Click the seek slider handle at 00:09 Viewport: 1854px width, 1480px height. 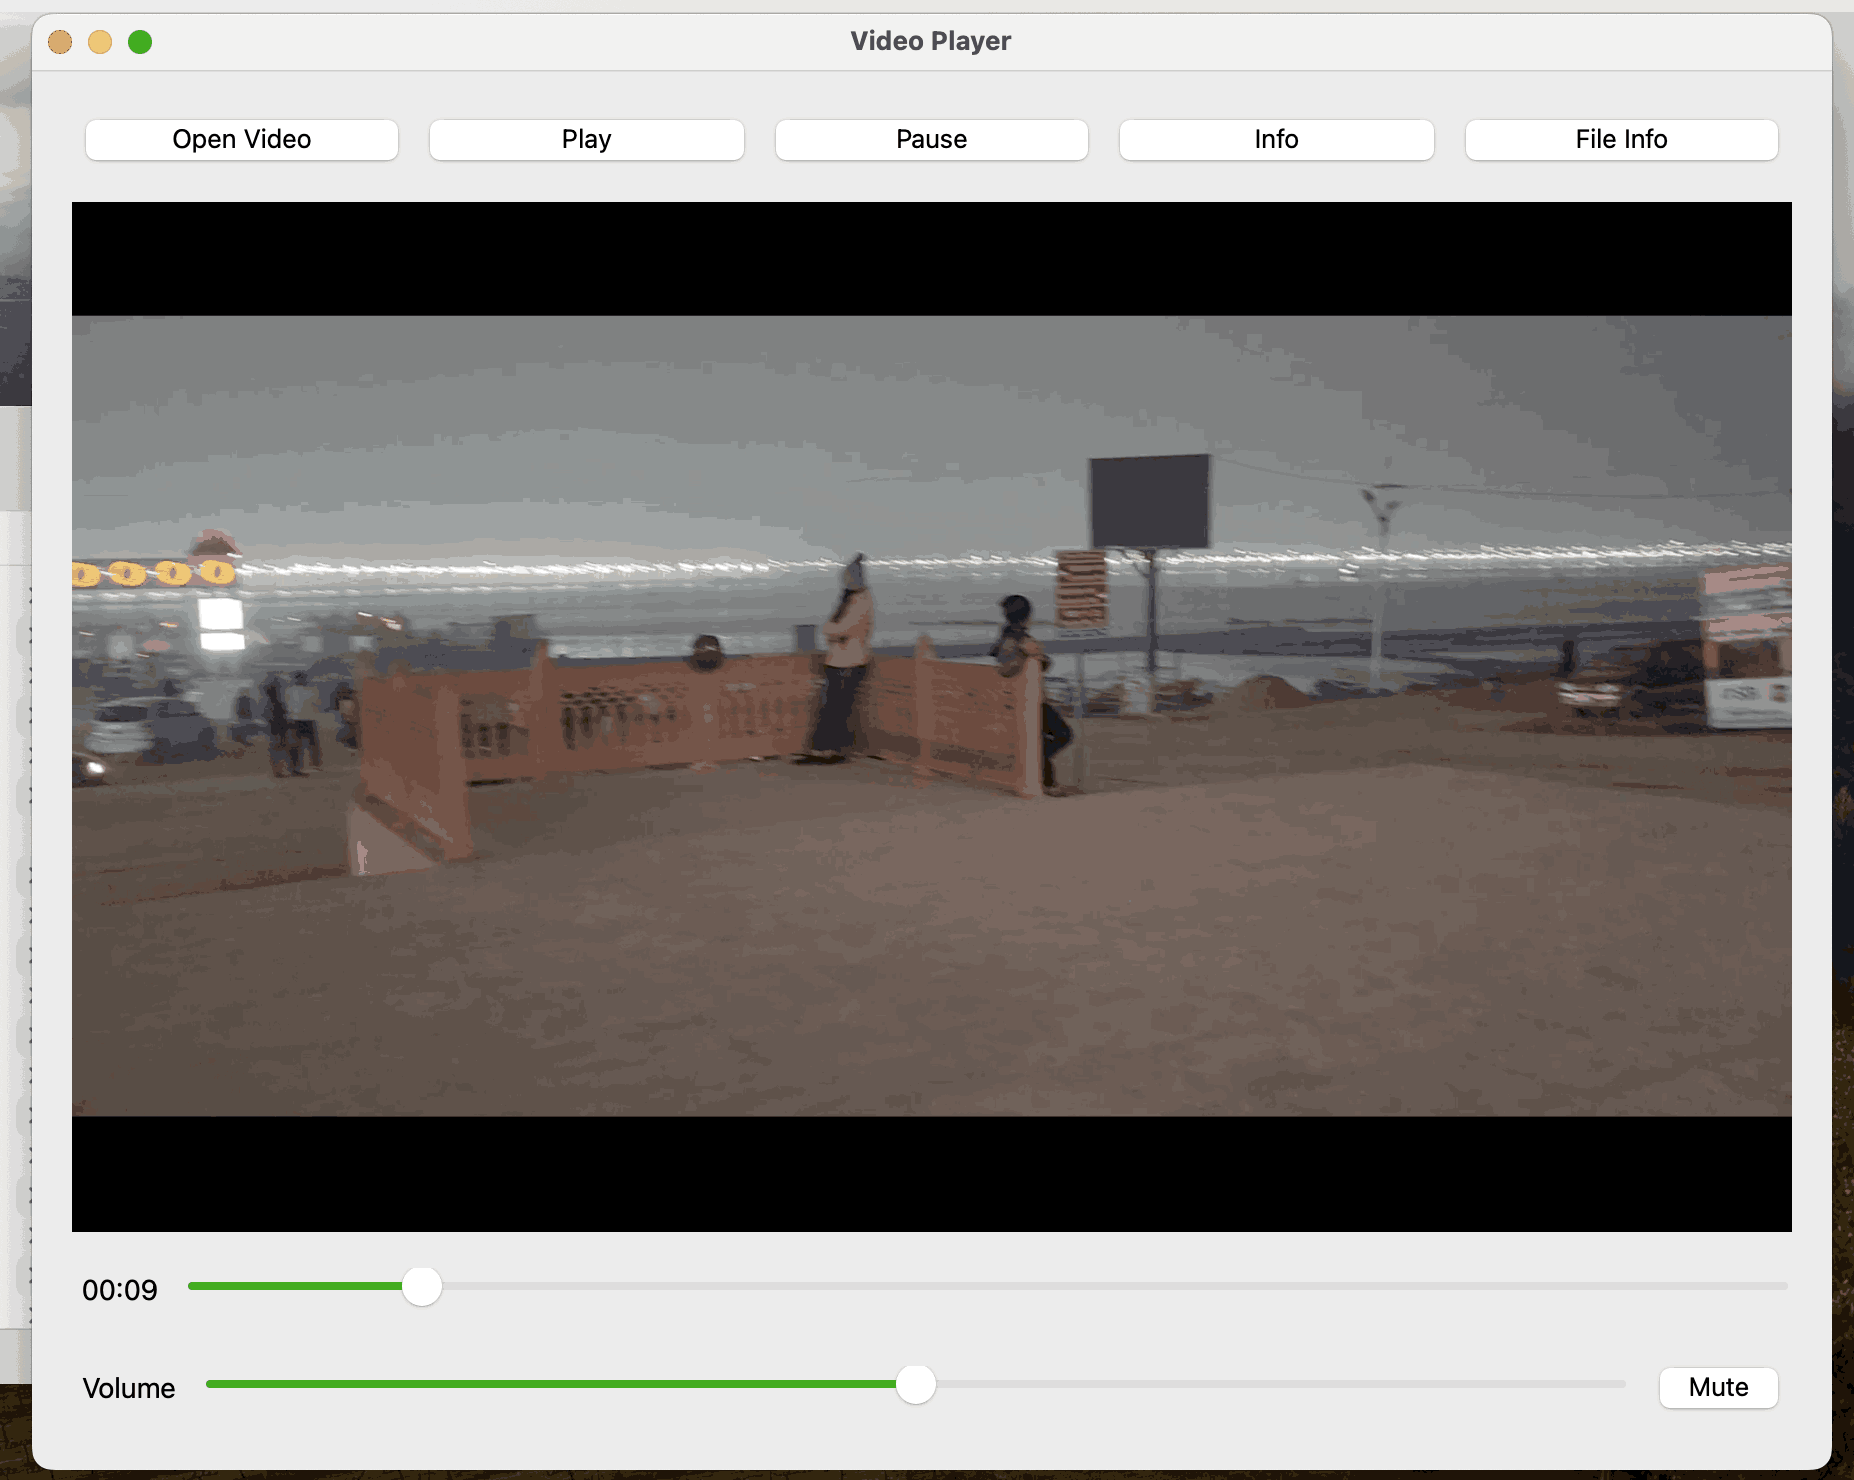tap(422, 1286)
